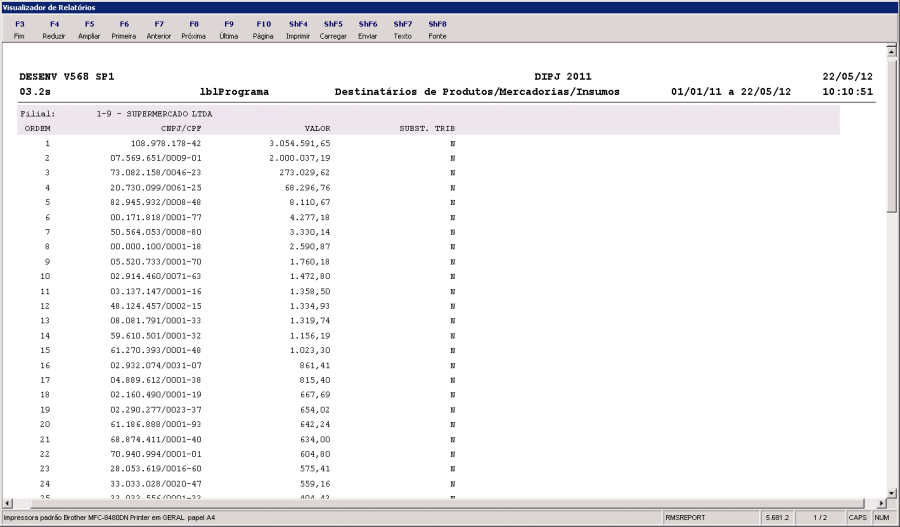
Task: Click CNPJ 20.730.099/0061-25
Action: pyautogui.click(x=156, y=188)
